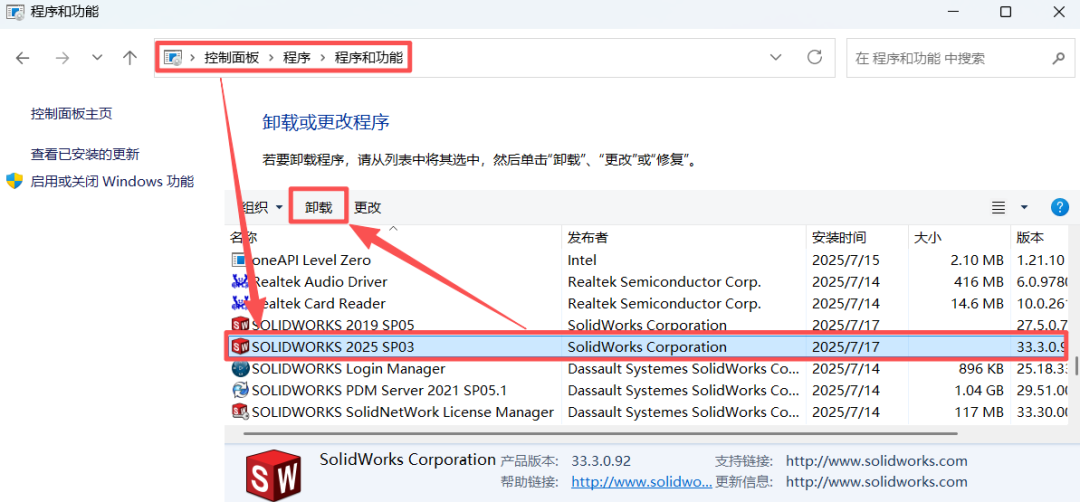Click 2025/7/15 install date cell
This screenshot has width=1080, height=502.
(x=846, y=260)
